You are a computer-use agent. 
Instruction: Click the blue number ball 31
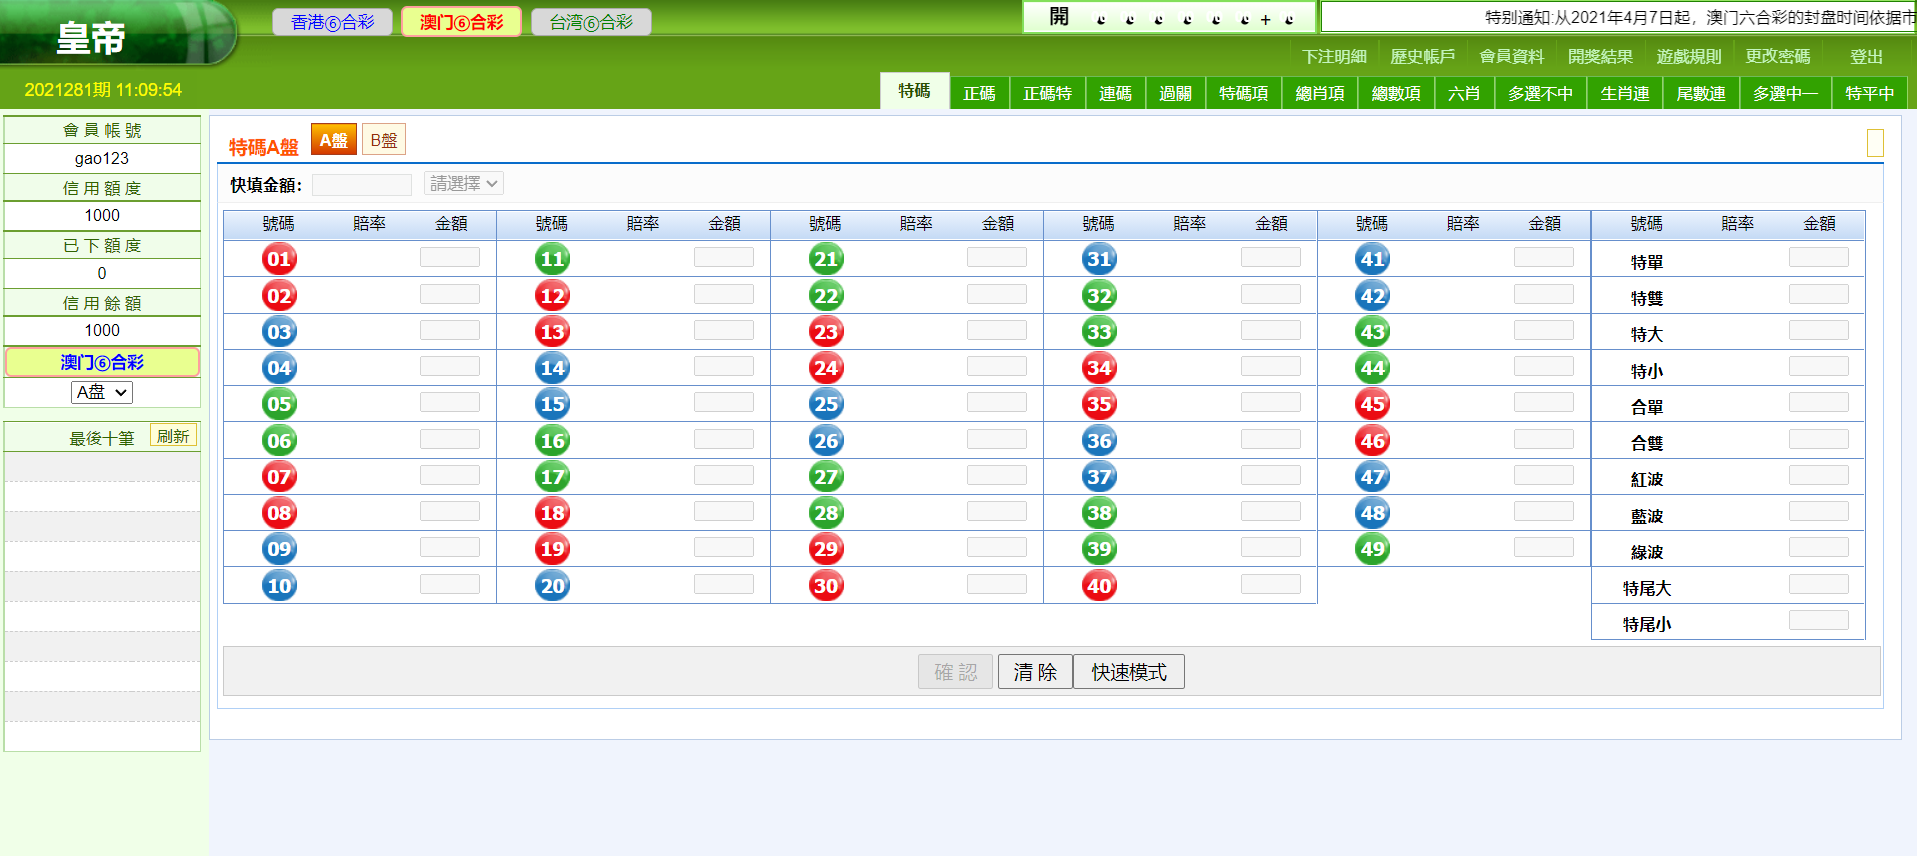tap(1099, 259)
